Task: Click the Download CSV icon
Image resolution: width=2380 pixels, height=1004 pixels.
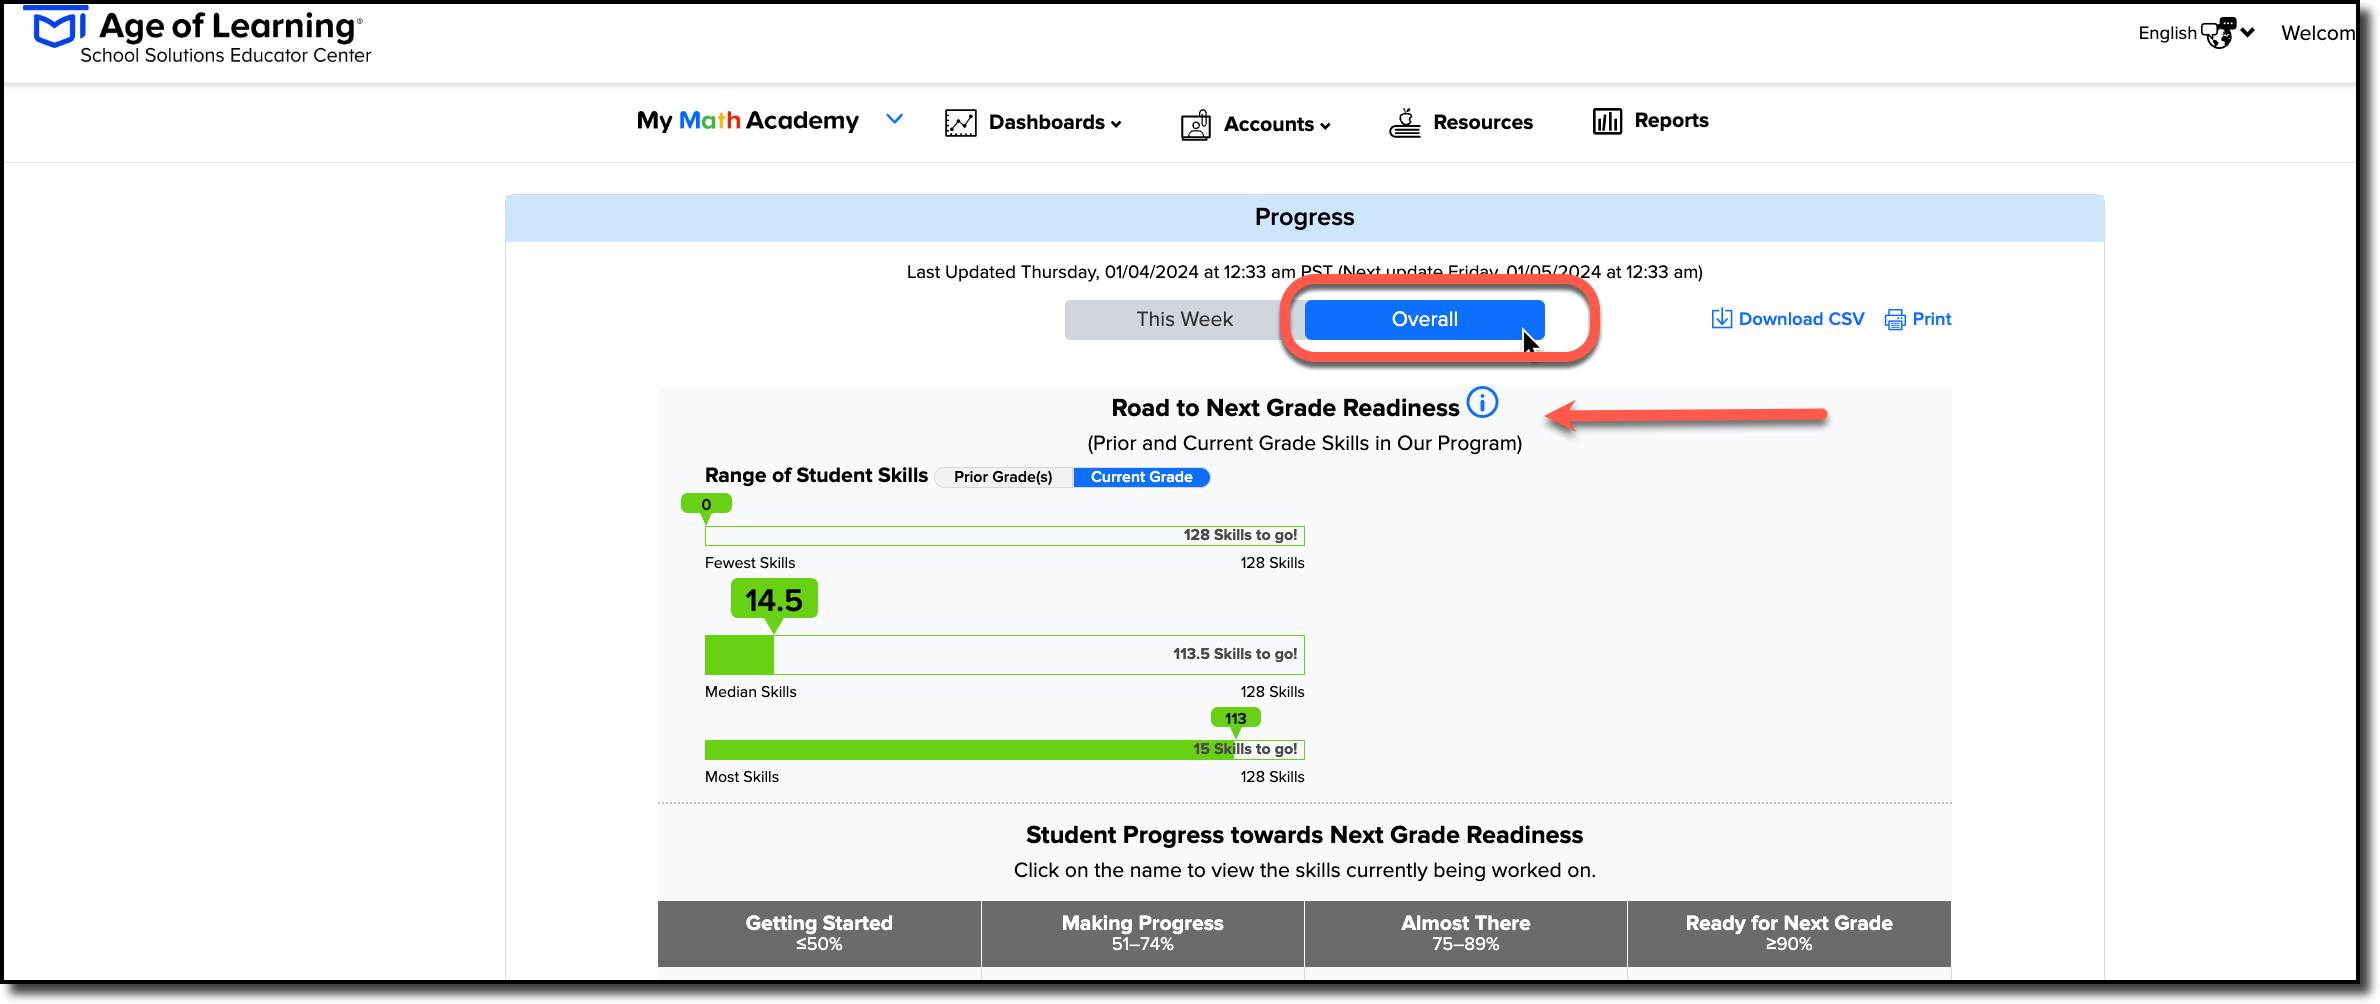Action: click(1721, 319)
